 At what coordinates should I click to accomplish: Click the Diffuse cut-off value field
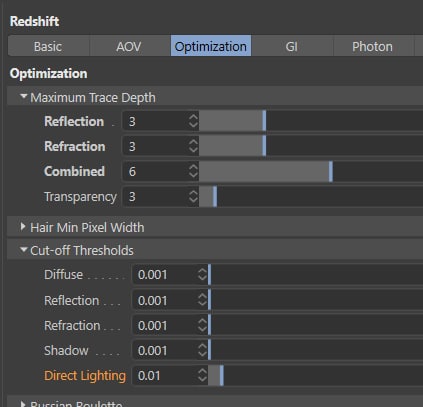164,275
